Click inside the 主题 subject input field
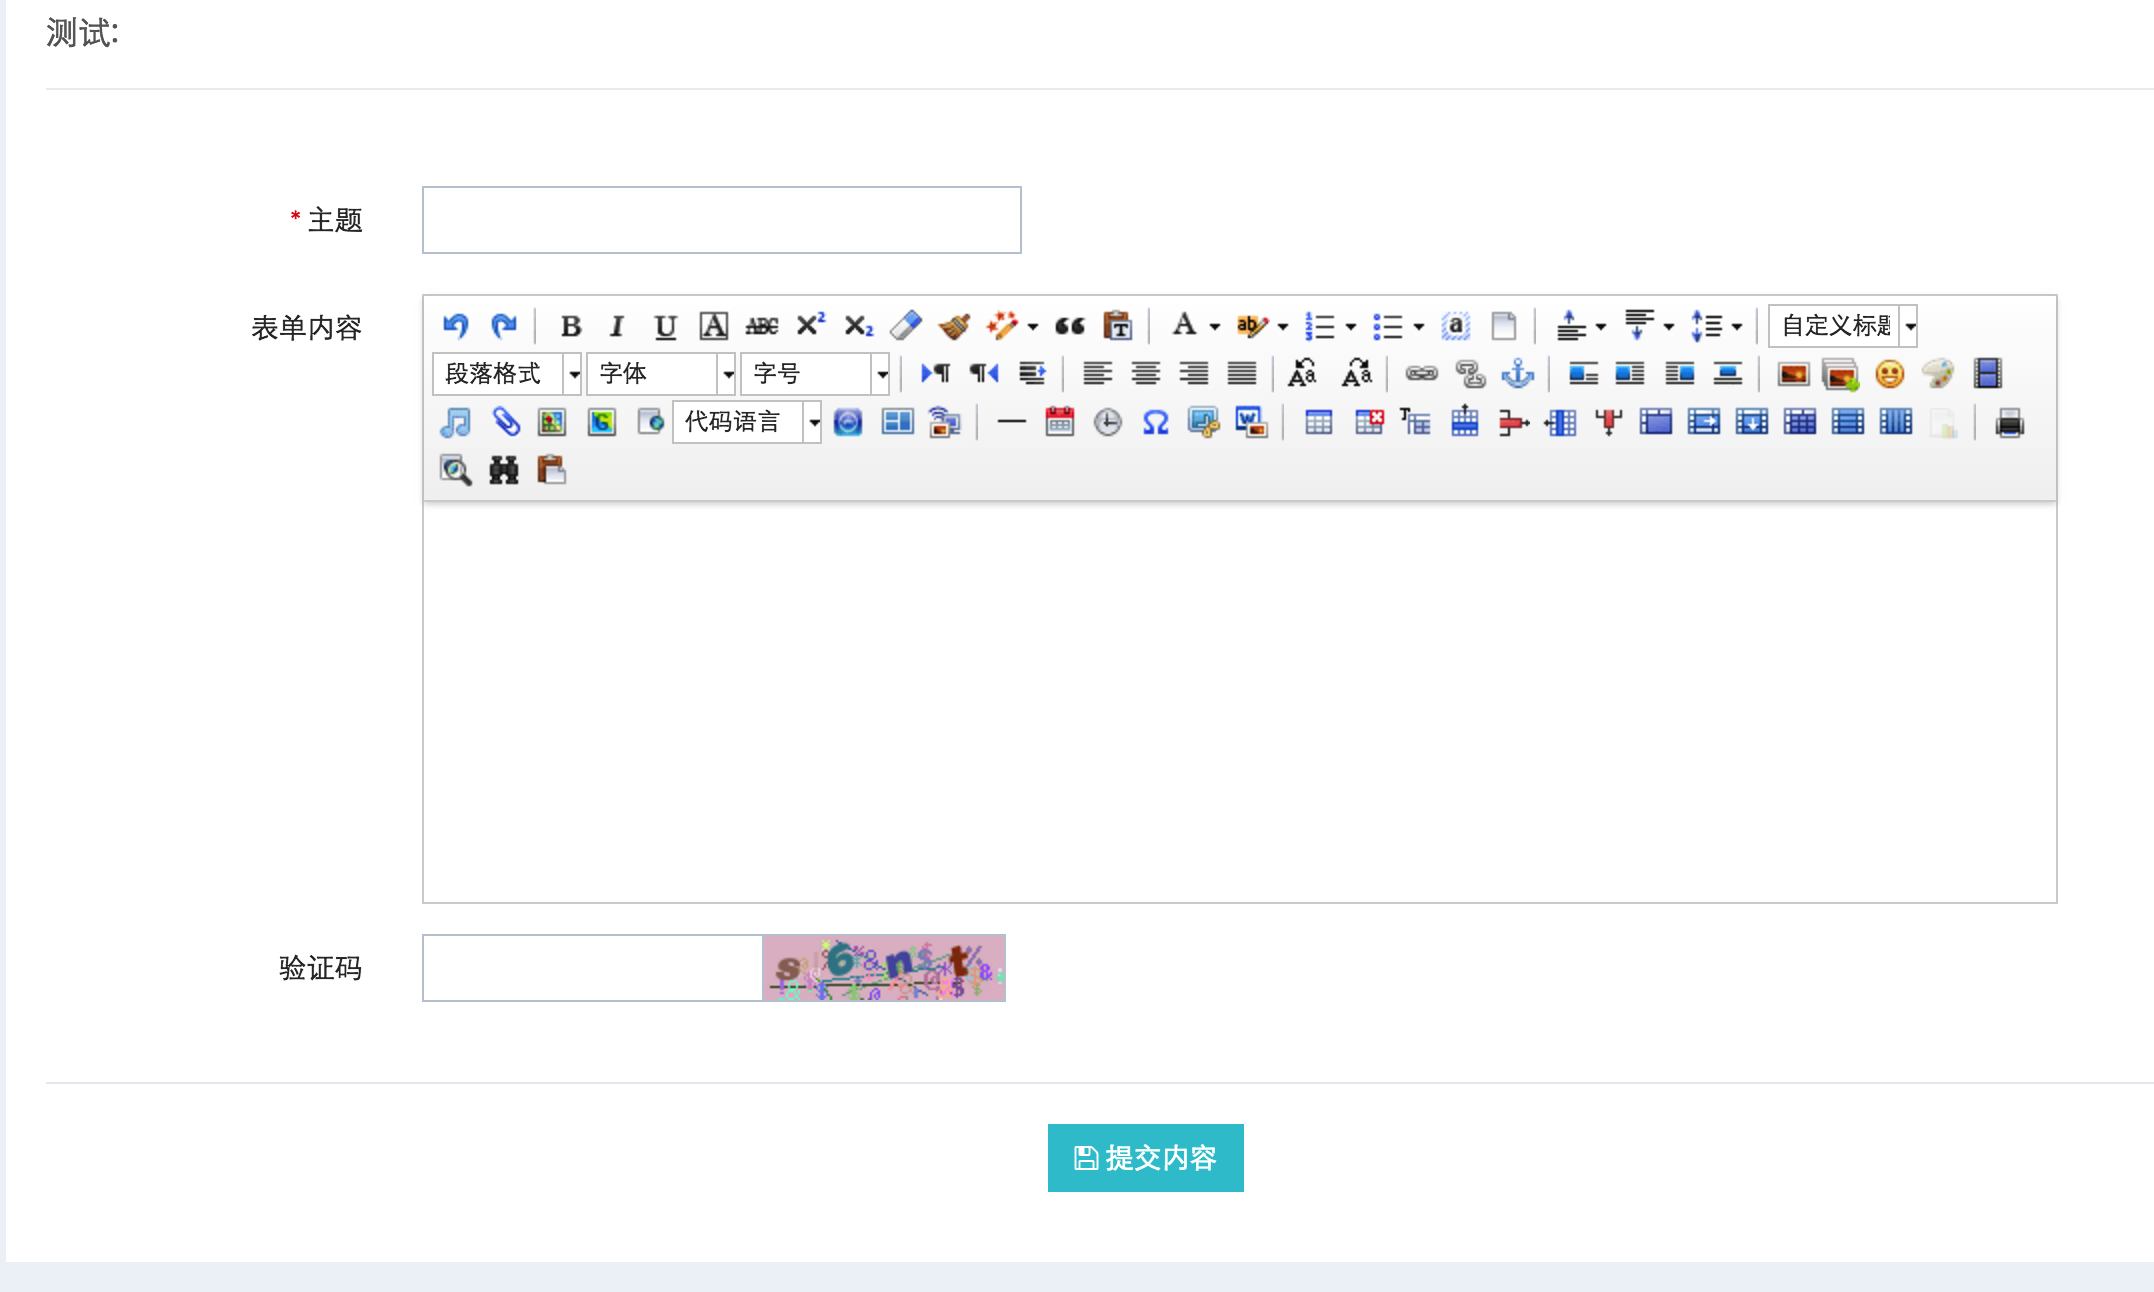The height and width of the screenshot is (1292, 2154). (x=720, y=220)
